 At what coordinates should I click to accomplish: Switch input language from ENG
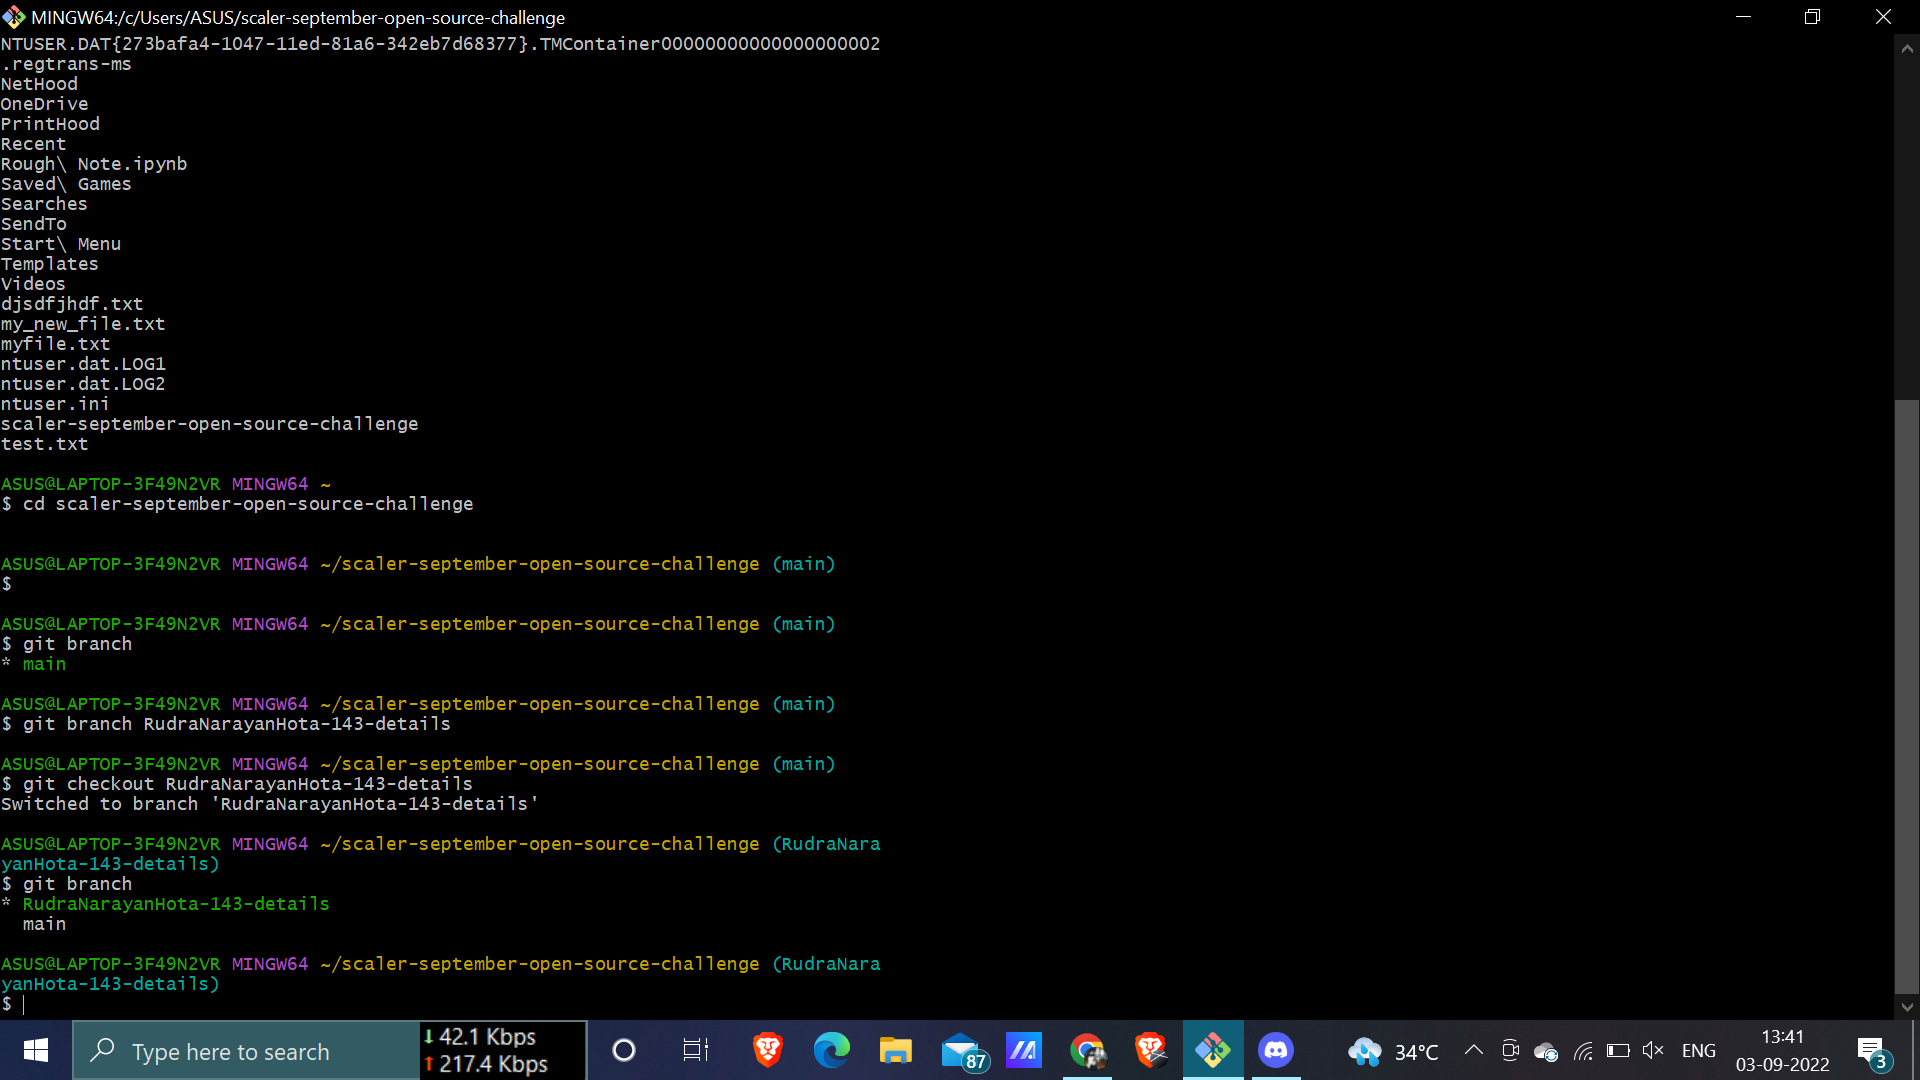click(x=1700, y=1050)
